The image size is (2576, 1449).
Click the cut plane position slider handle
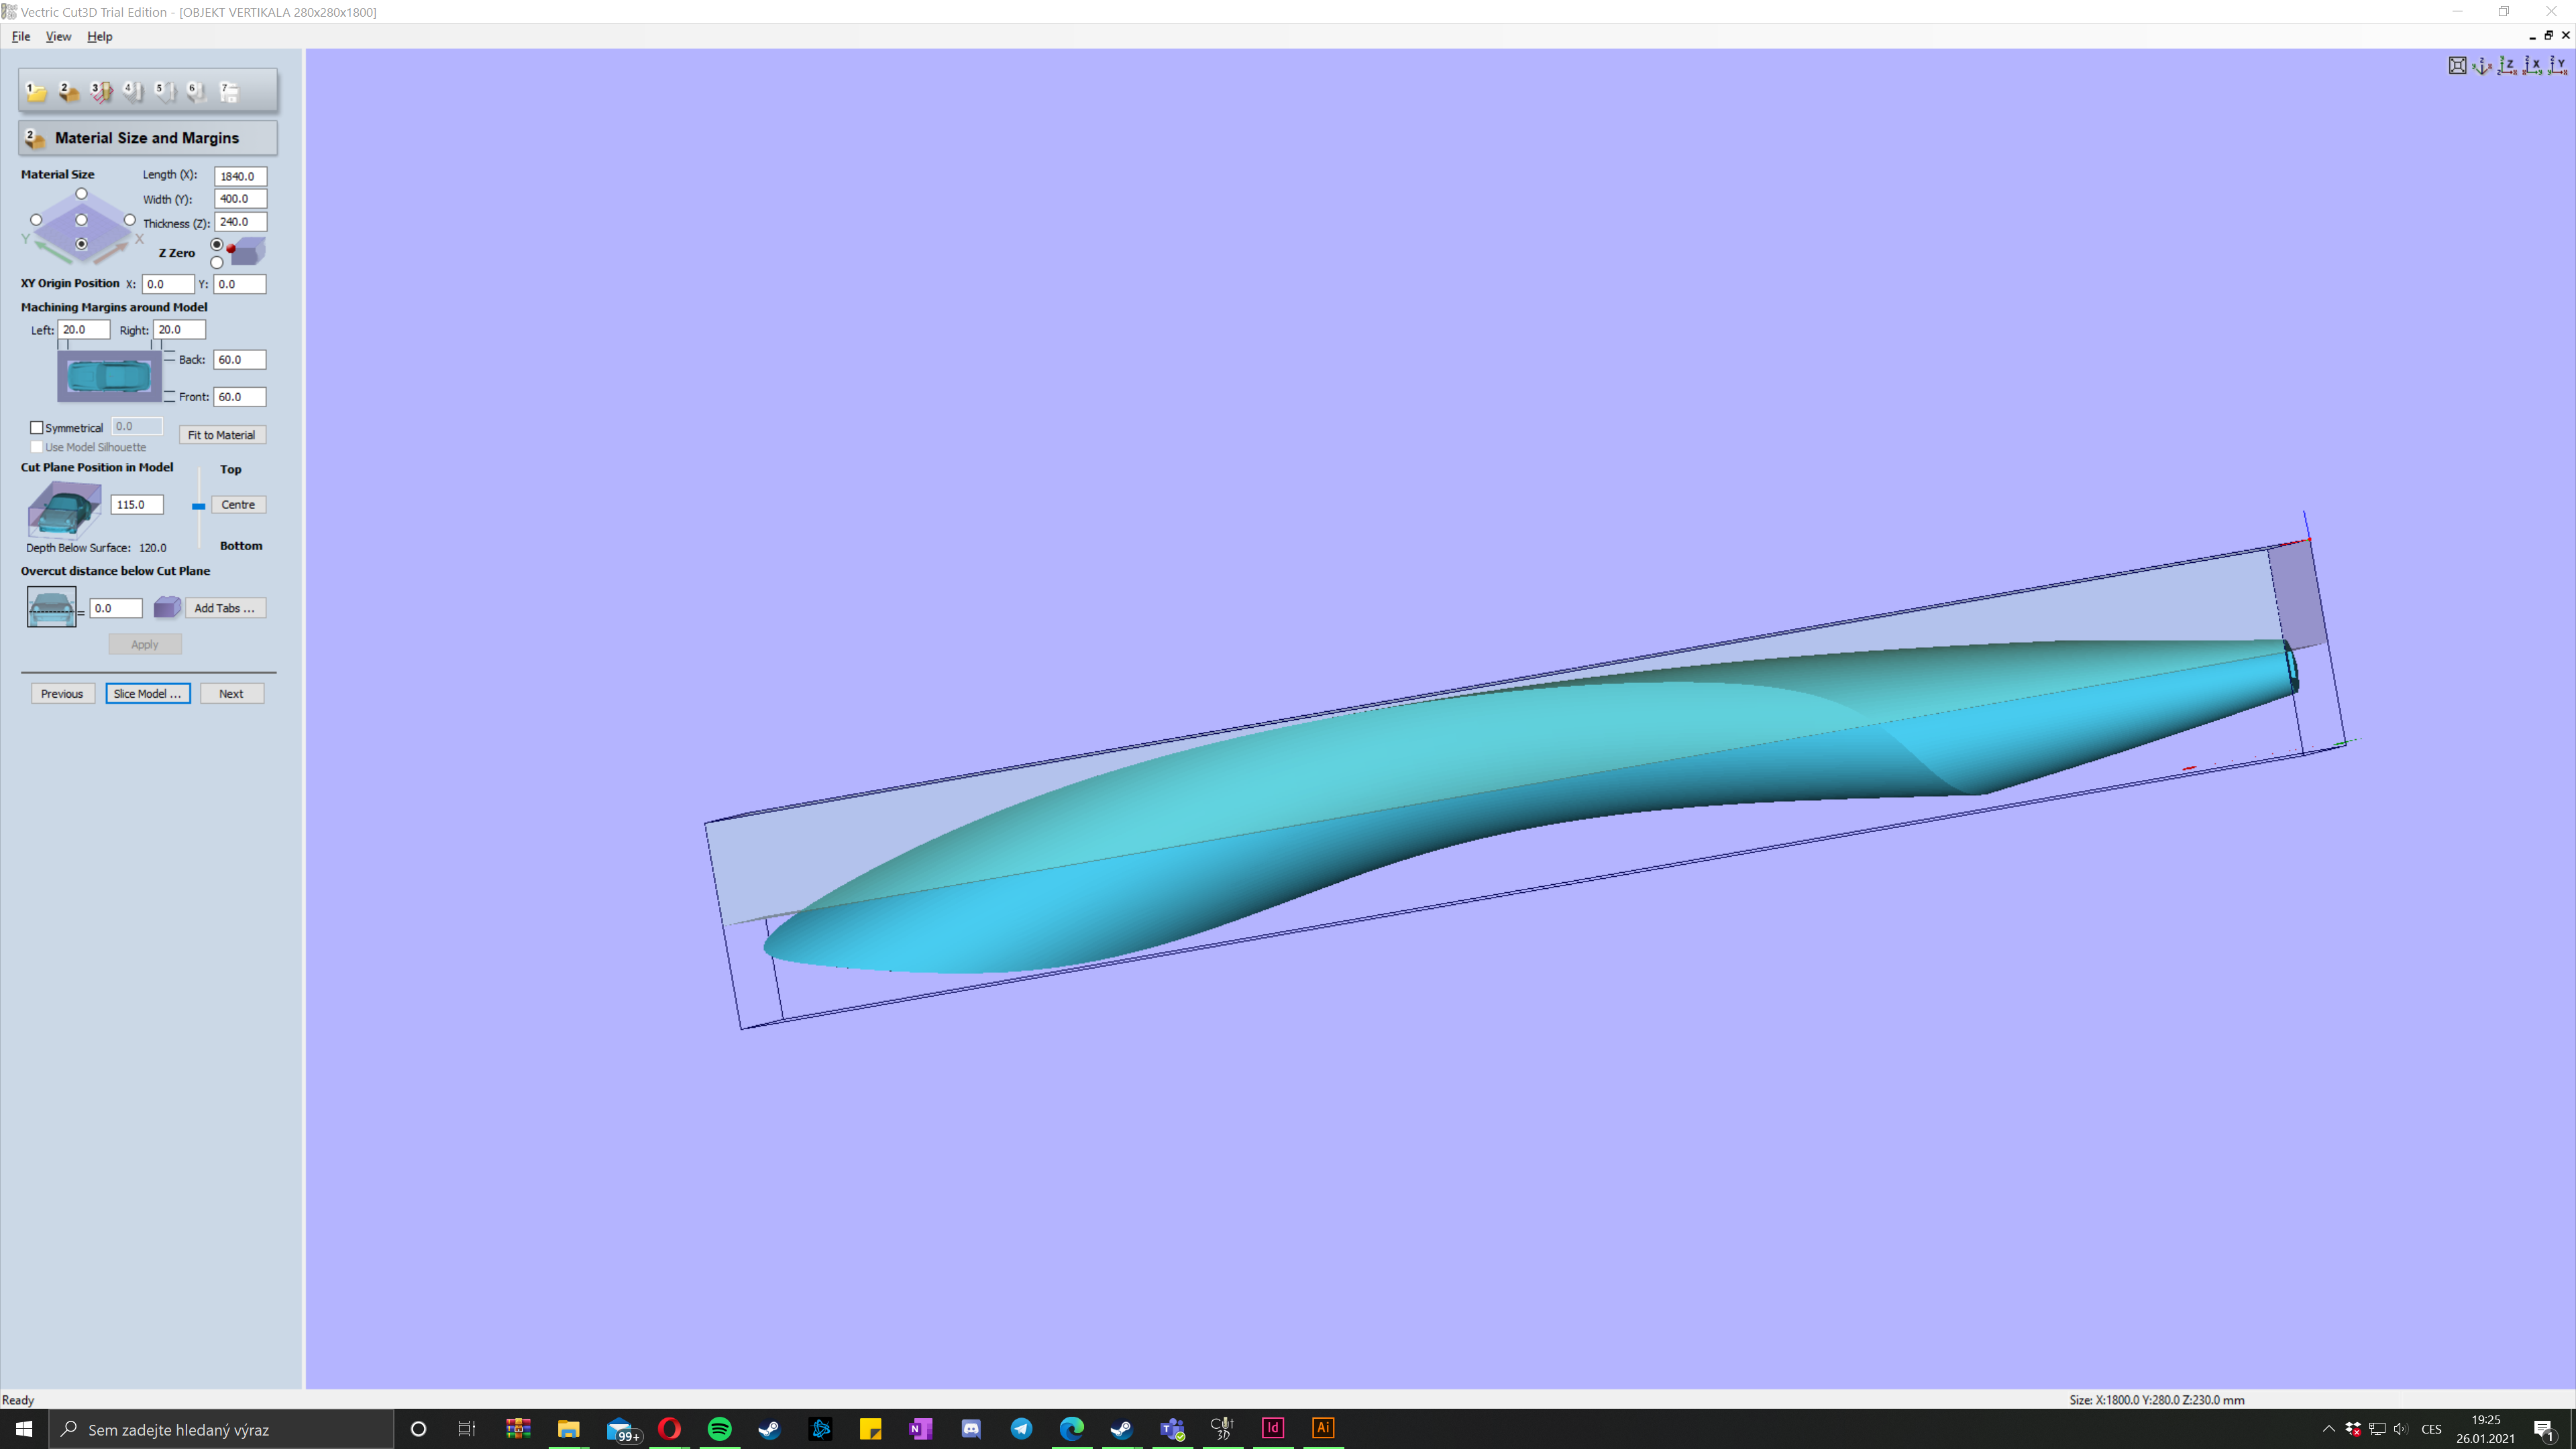coord(199,506)
